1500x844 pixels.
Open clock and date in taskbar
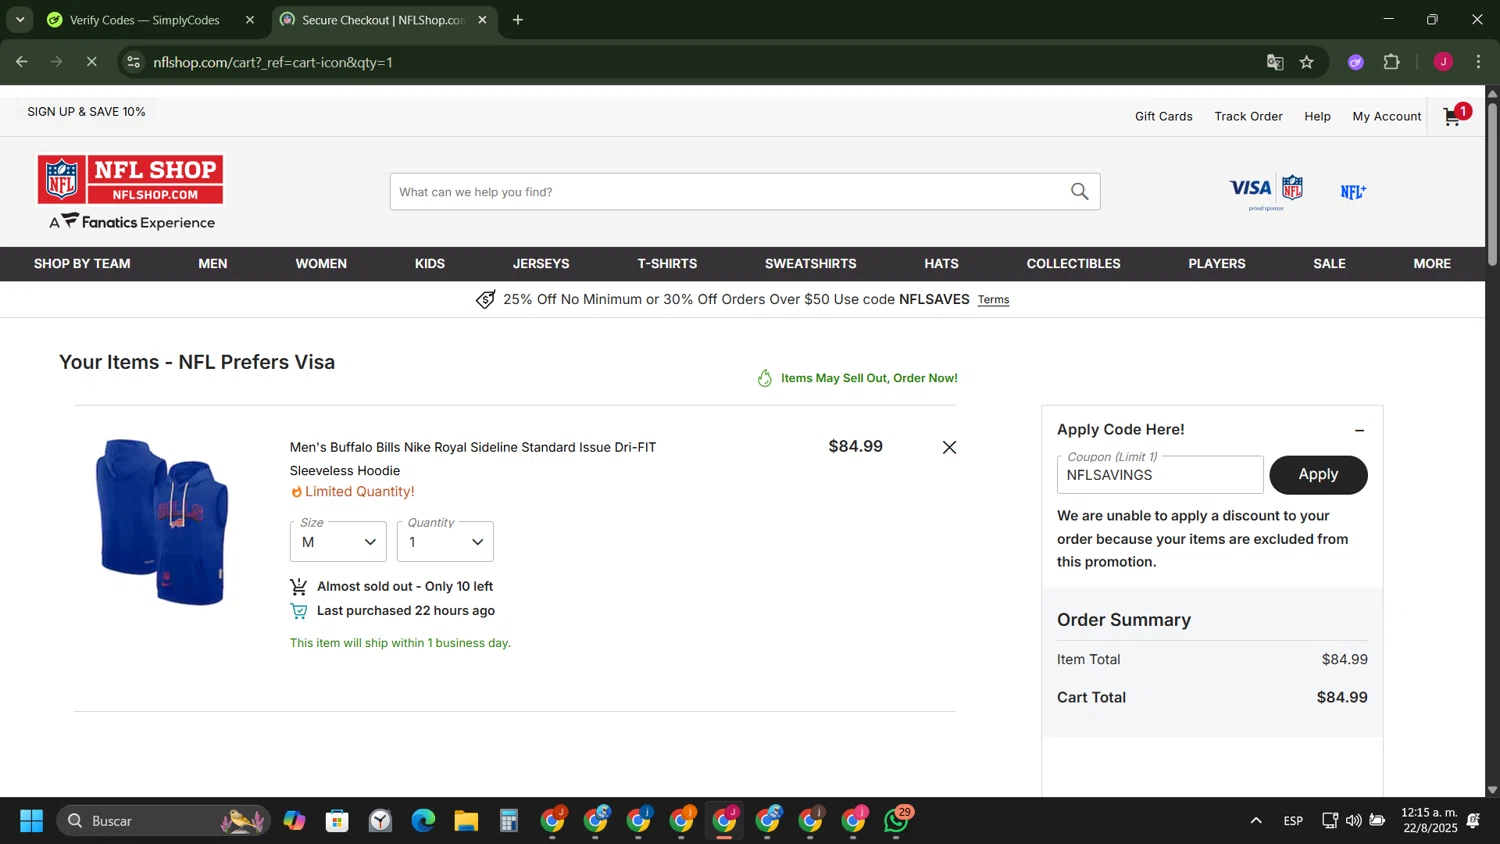pyautogui.click(x=1429, y=821)
